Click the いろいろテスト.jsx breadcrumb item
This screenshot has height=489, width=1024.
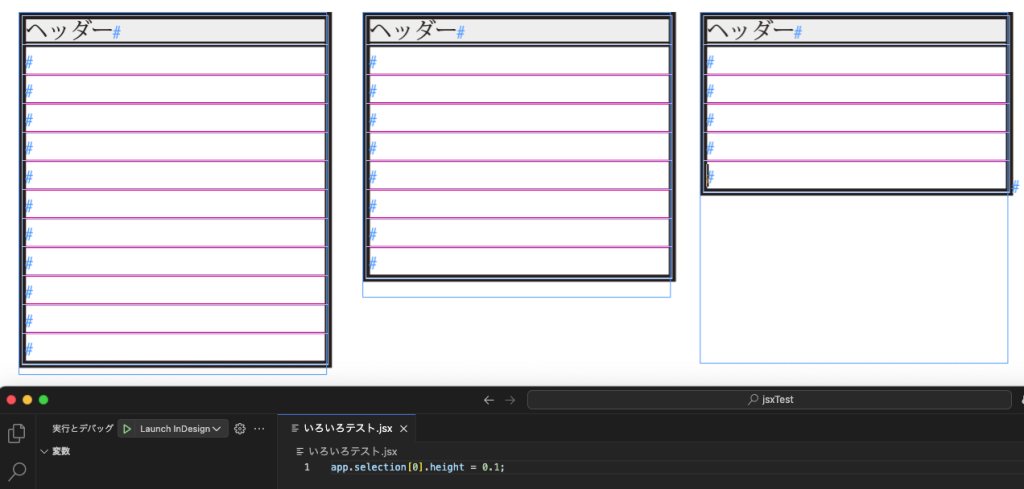[352, 451]
